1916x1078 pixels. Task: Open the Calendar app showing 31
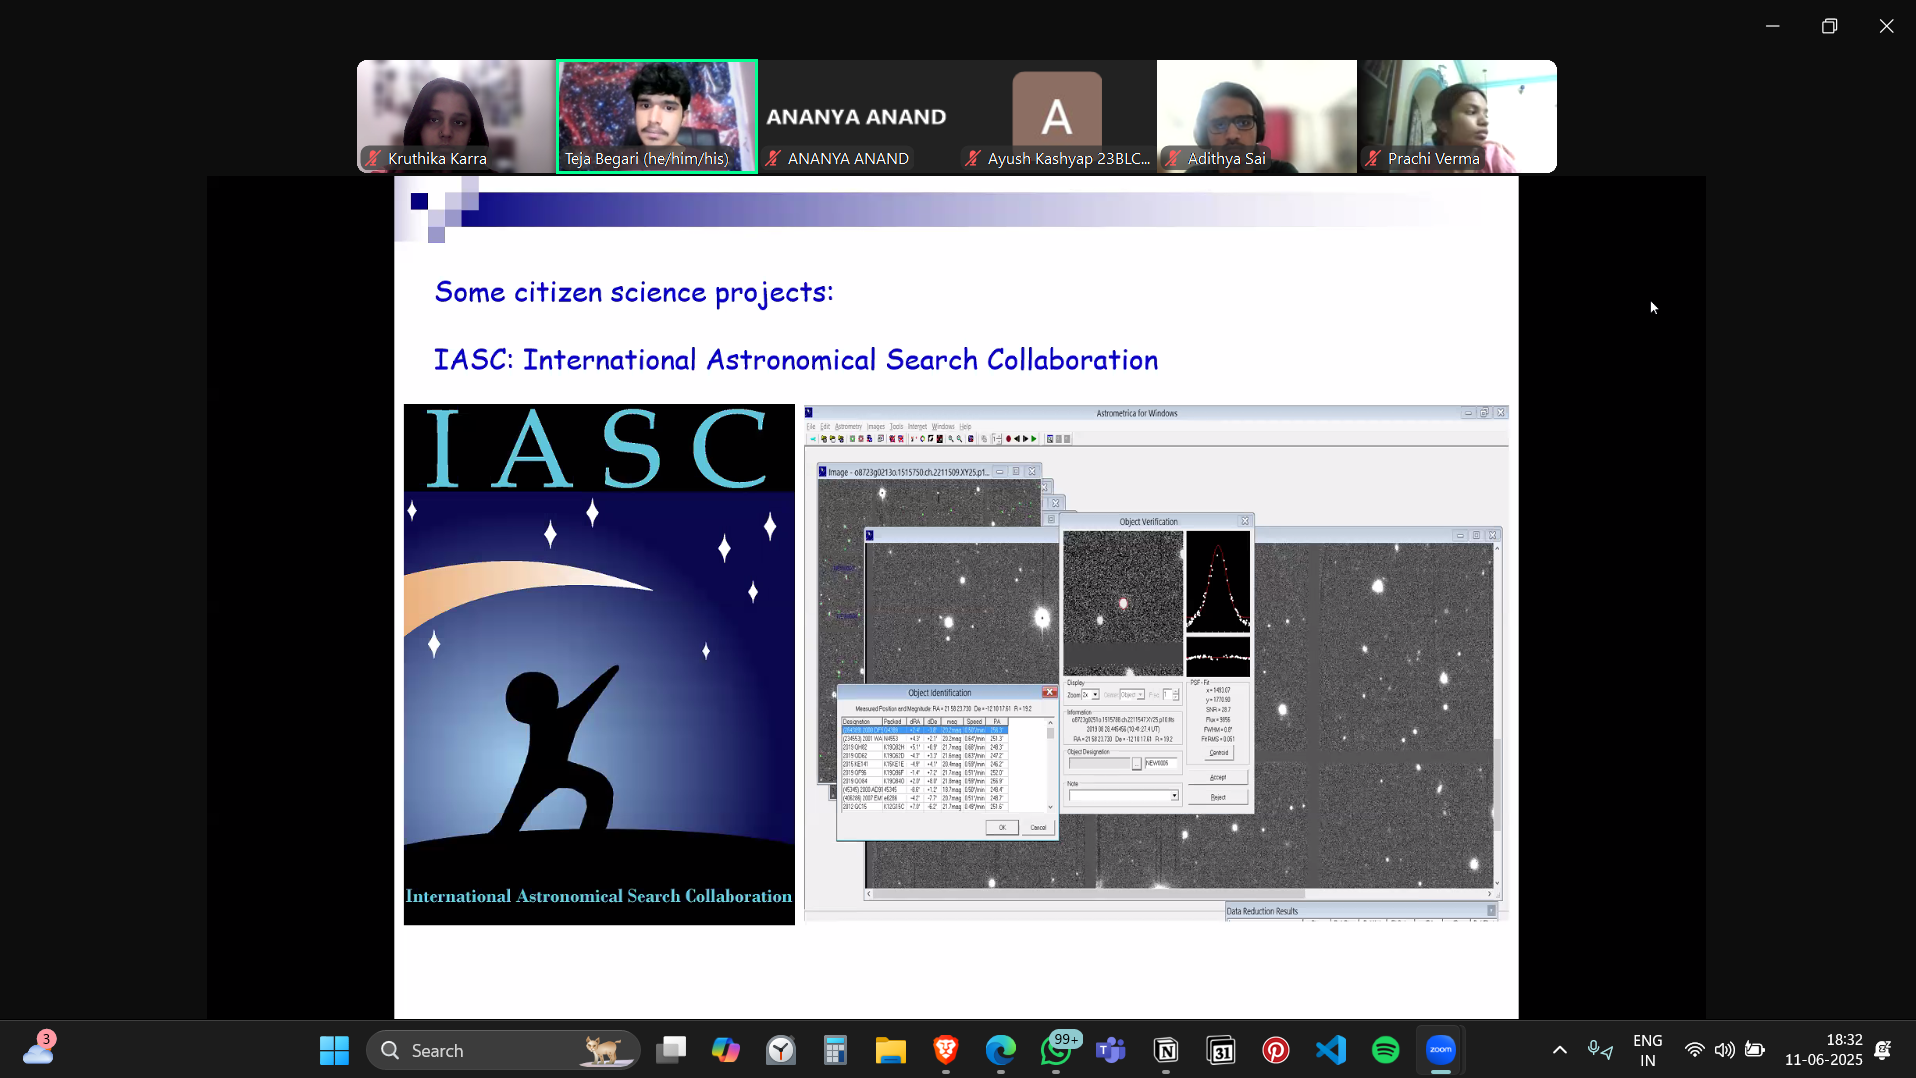[x=1221, y=1050]
